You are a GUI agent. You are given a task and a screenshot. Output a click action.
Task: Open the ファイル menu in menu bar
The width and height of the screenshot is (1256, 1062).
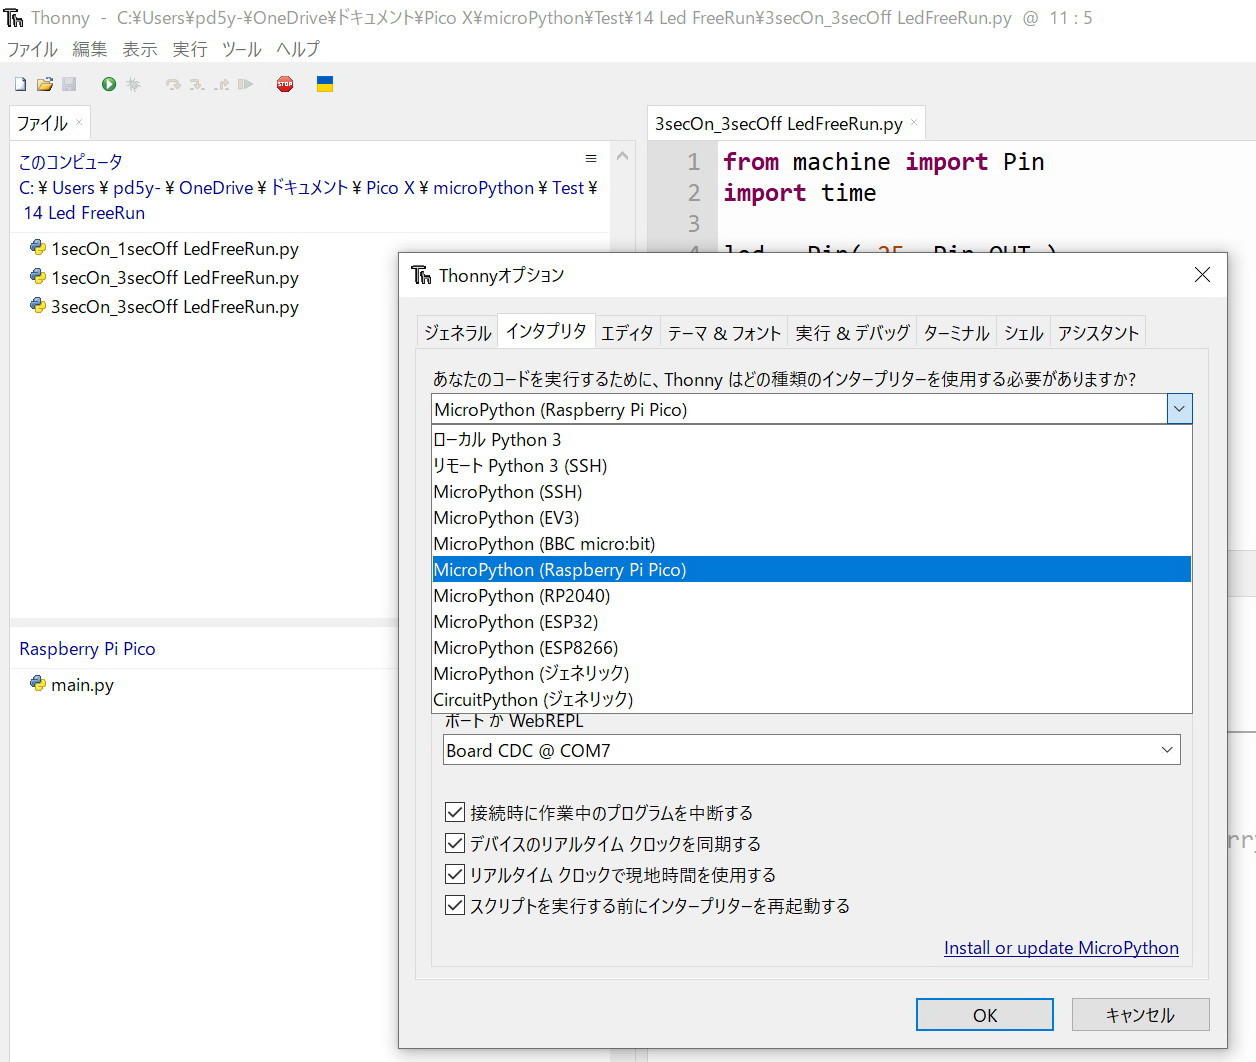[32, 49]
